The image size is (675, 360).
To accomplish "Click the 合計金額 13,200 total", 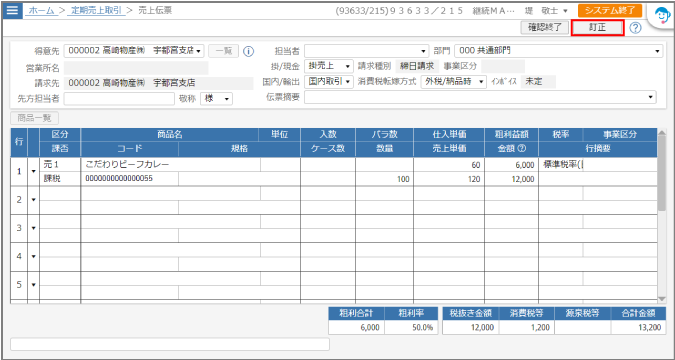I will click(x=638, y=327).
